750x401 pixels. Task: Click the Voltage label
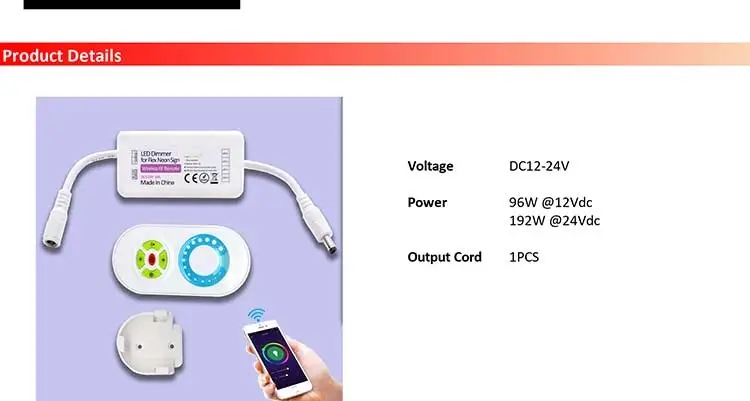430,166
